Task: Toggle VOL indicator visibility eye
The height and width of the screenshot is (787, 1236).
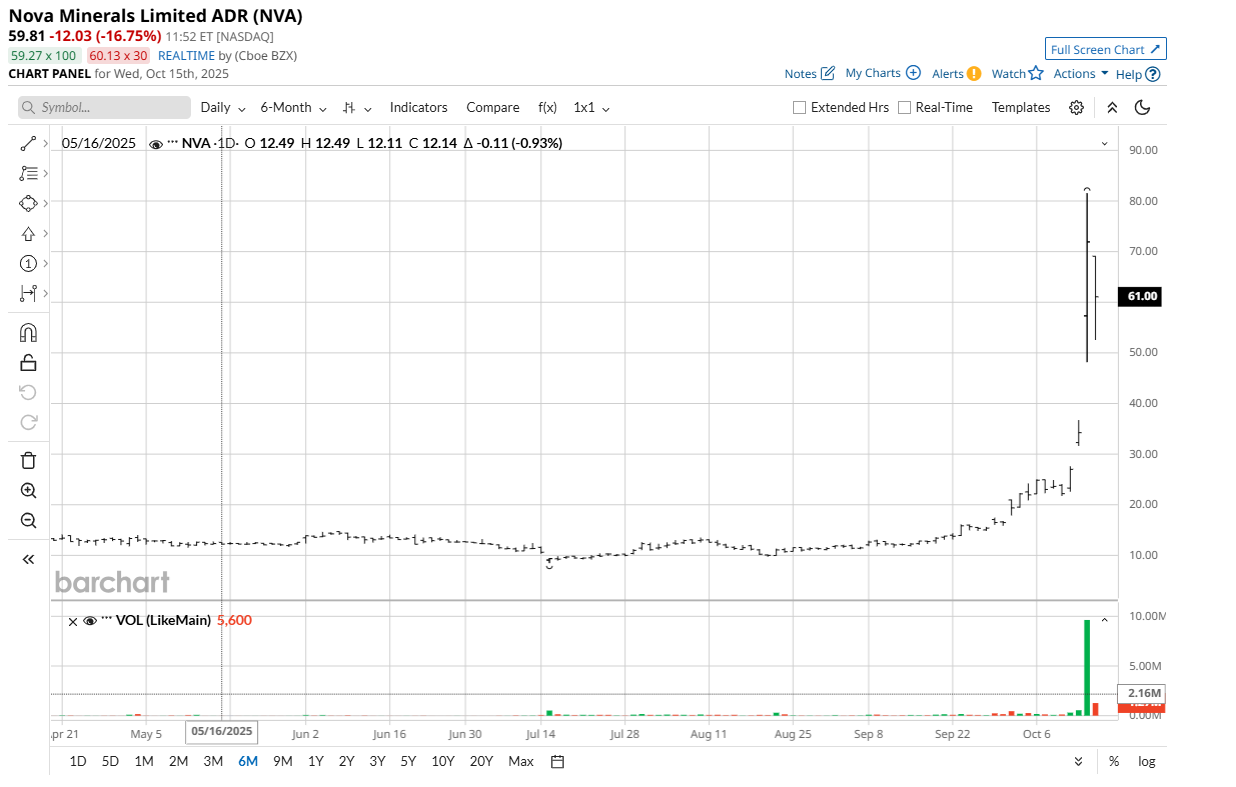Action: [90, 621]
